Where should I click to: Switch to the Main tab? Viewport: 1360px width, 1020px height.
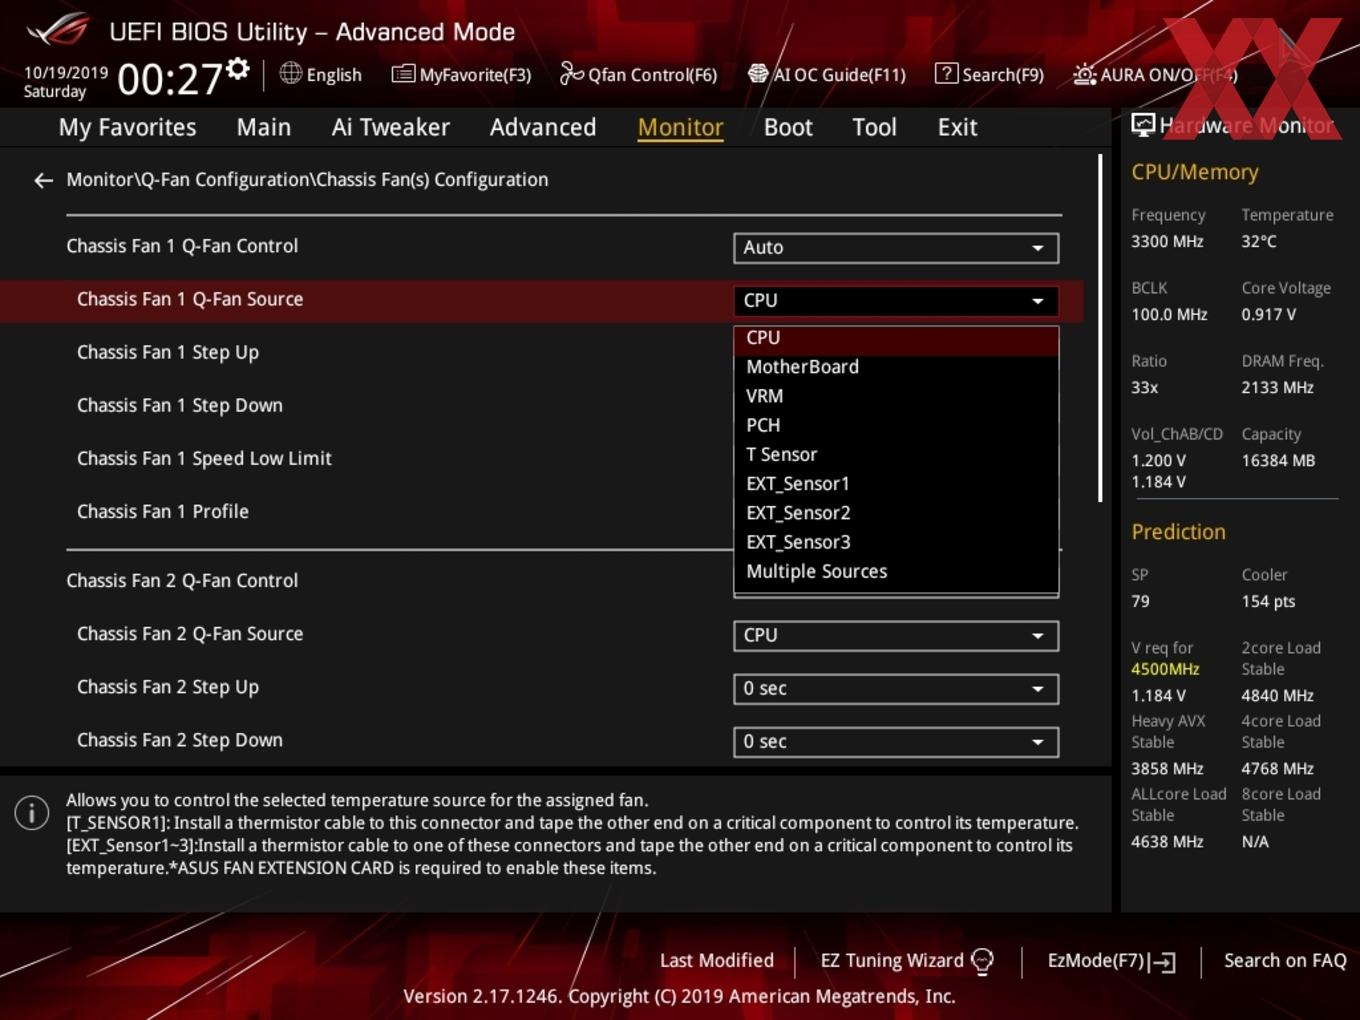[x=264, y=127]
